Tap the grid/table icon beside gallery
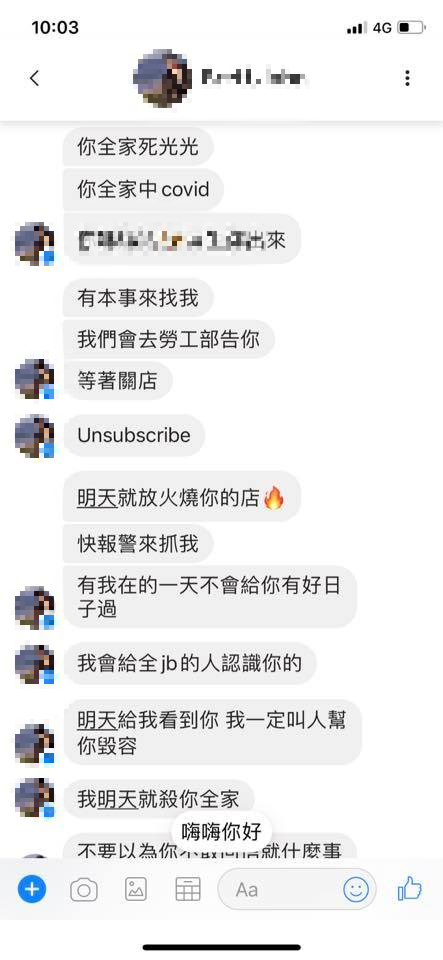 [188, 889]
